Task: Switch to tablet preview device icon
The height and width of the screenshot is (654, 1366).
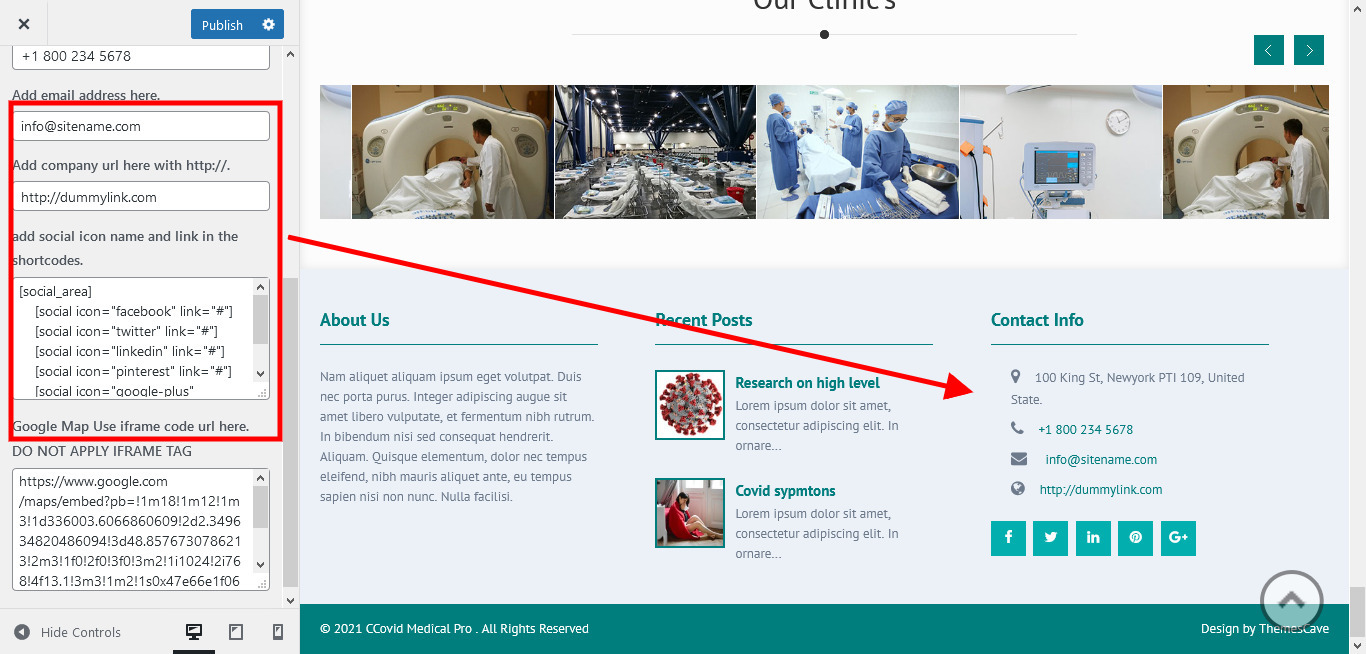Action: click(x=236, y=632)
